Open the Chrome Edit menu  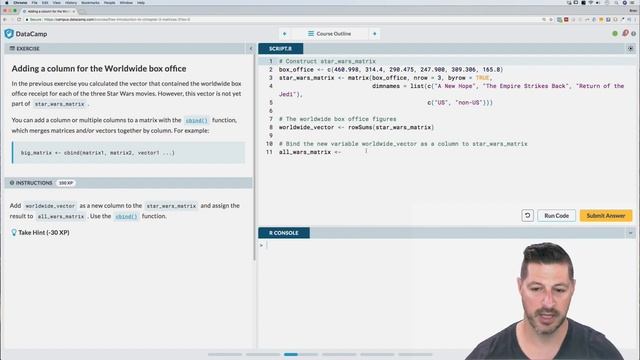coord(45,2)
